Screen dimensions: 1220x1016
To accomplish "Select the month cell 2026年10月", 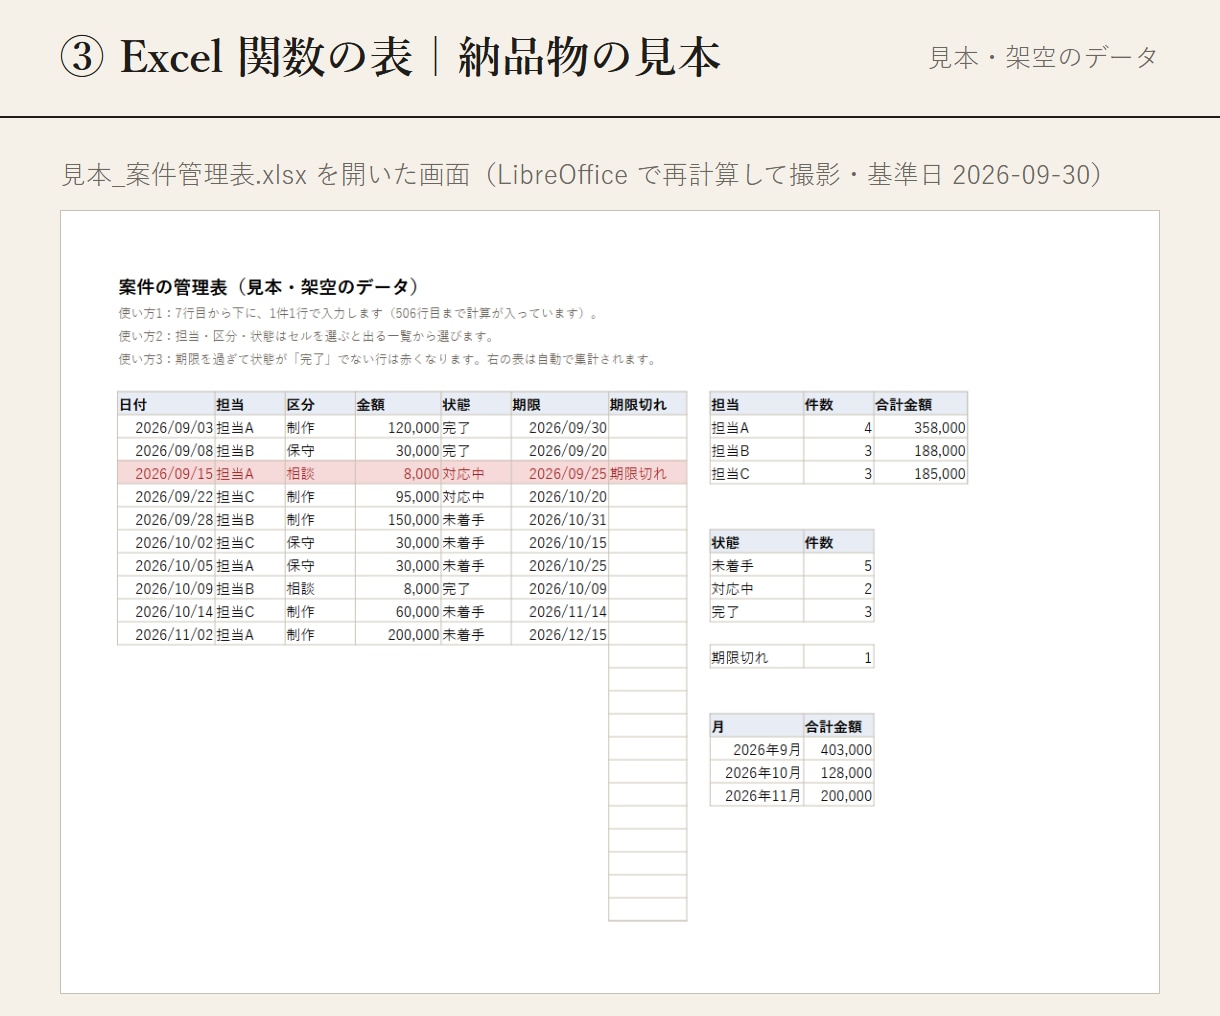I will (x=757, y=772).
